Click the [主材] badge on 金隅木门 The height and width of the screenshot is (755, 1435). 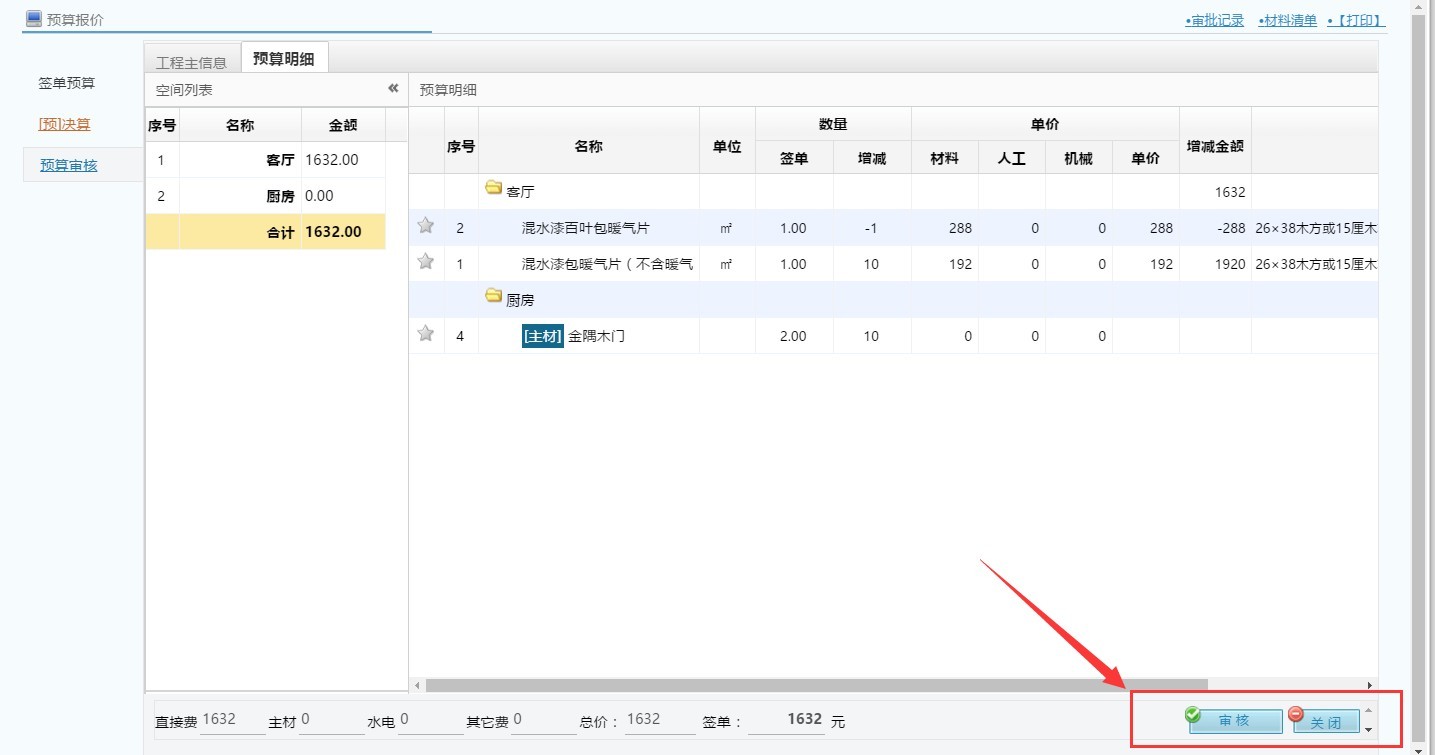click(543, 335)
